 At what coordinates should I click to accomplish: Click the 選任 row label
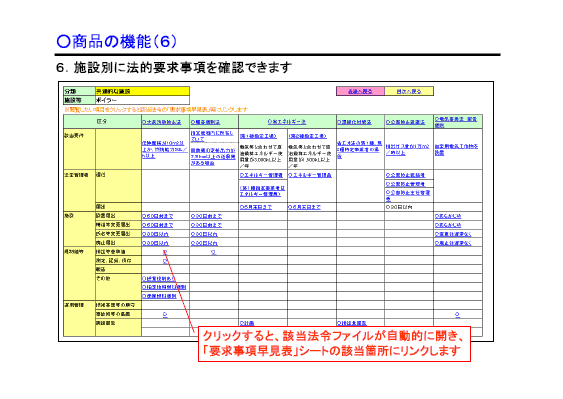click(x=100, y=175)
